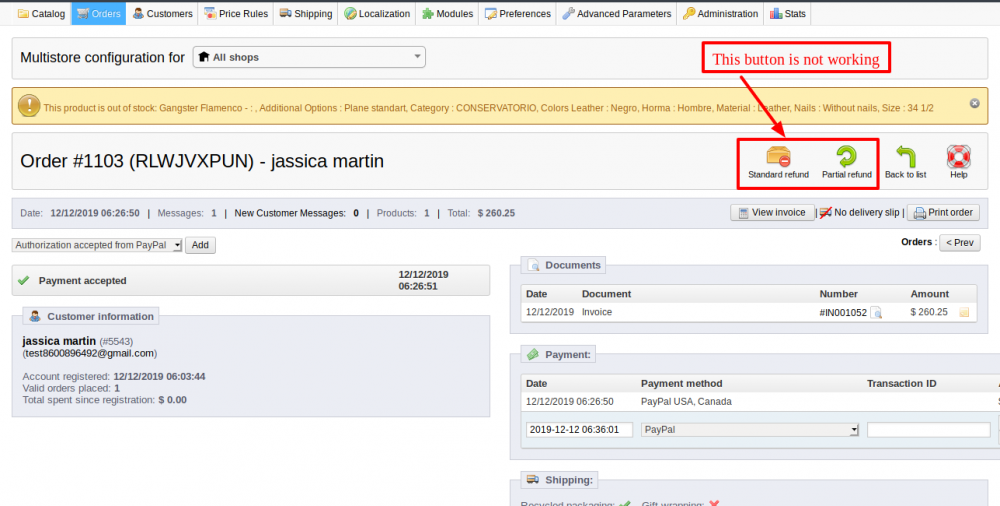
Task: Open the Catalog menu tab
Action: coord(41,13)
